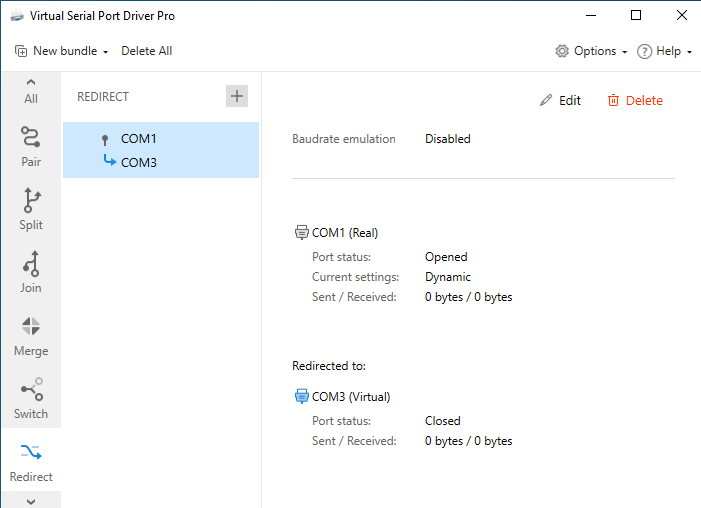The height and width of the screenshot is (508, 701).
Task: Minimize the Virtual Serial Port Driver window
Action: (x=591, y=15)
